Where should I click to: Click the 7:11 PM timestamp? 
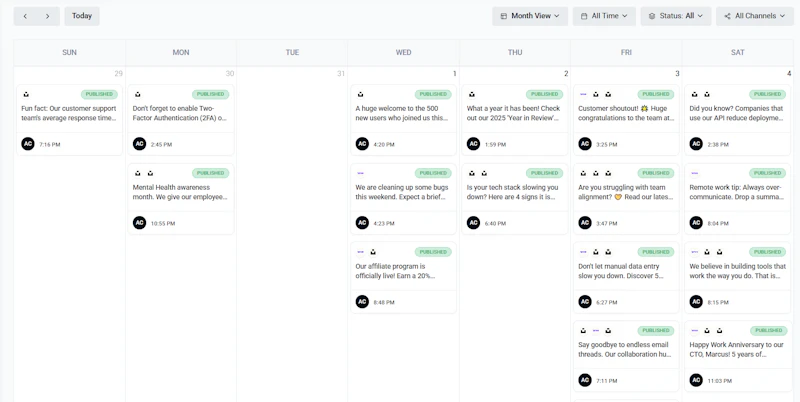[607, 381]
